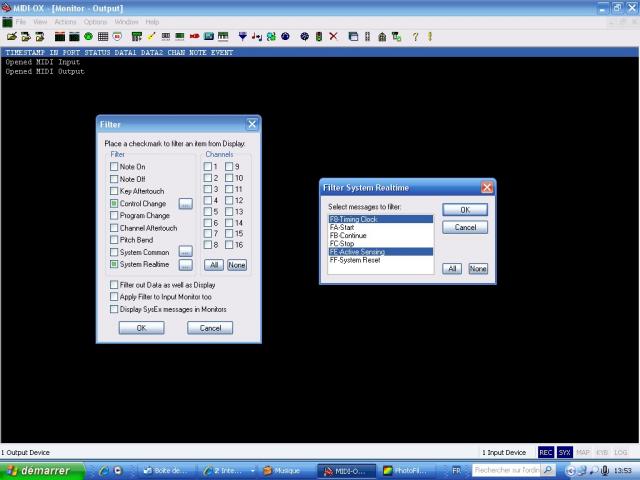Click the red X panic toolbar icon
This screenshot has height=480, width=640.
point(333,37)
